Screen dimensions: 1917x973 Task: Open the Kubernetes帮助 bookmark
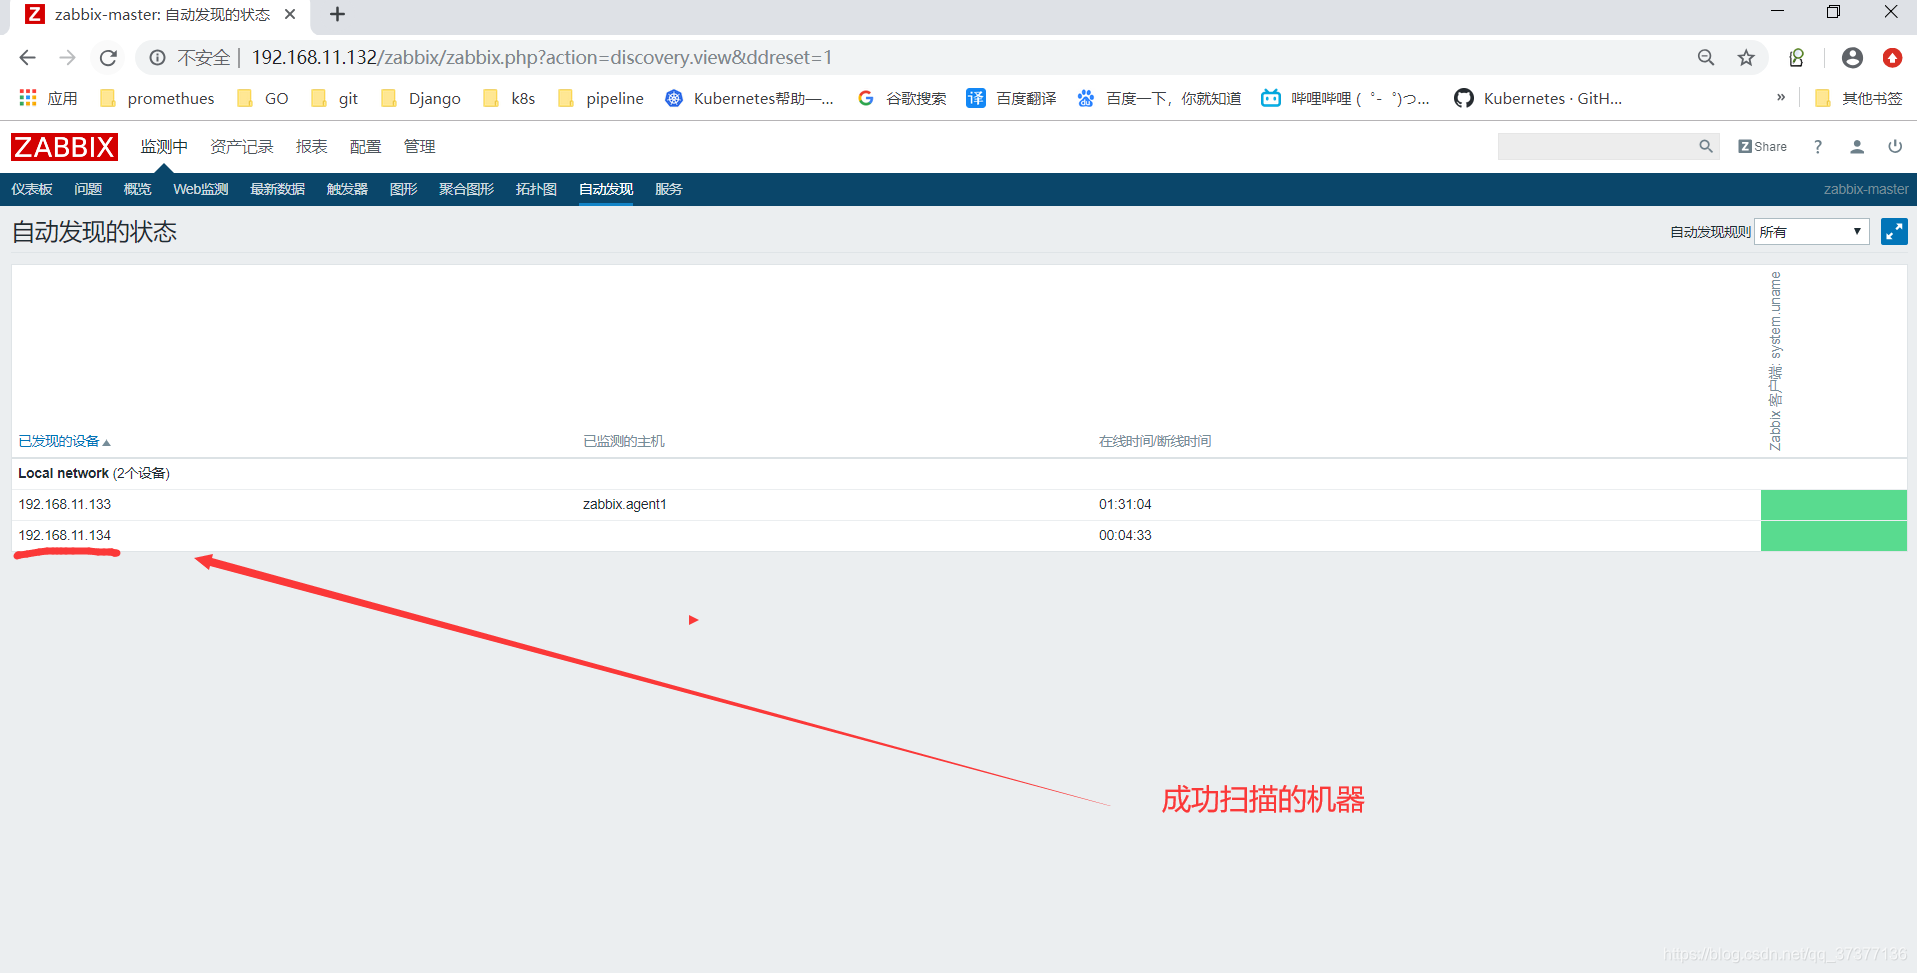coord(750,98)
